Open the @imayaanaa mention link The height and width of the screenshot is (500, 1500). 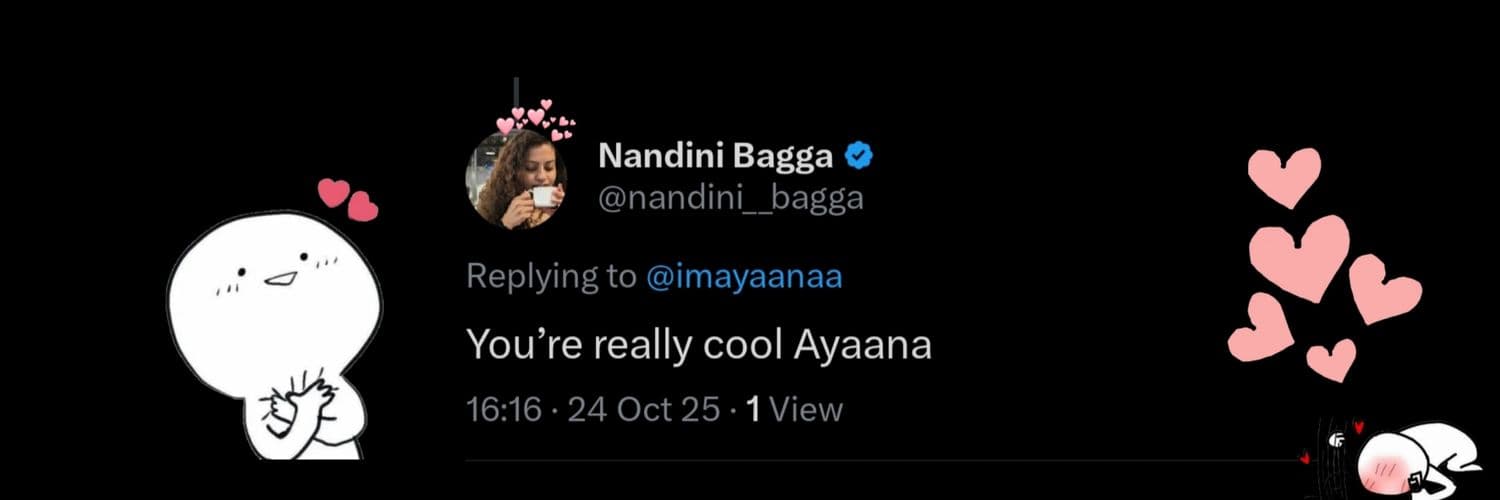click(x=745, y=277)
